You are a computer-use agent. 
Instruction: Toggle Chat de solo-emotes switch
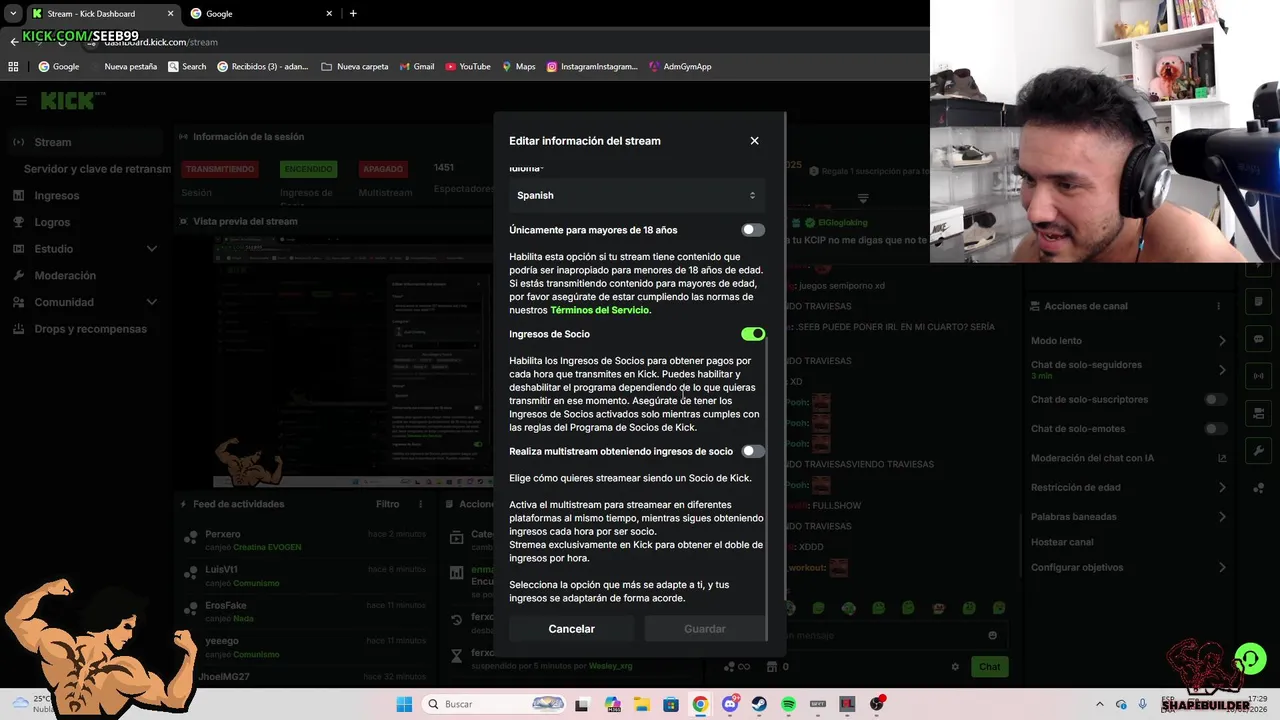point(1215,429)
